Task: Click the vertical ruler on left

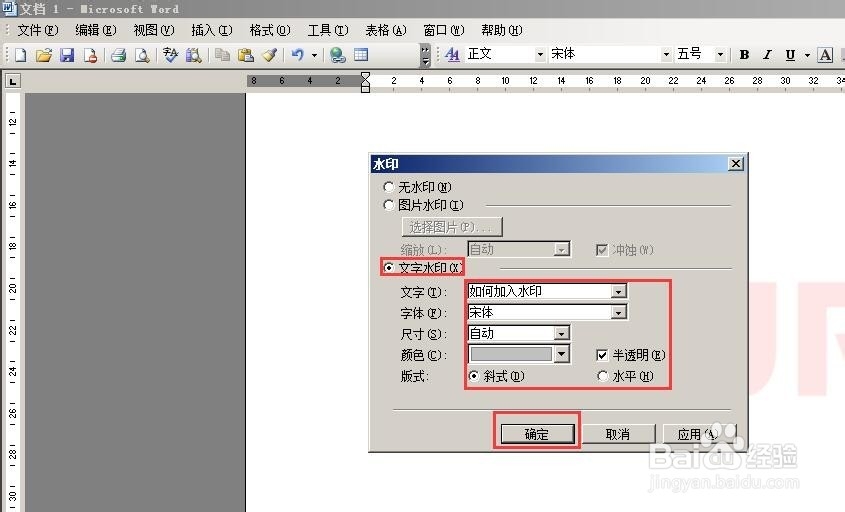Action: point(12,302)
